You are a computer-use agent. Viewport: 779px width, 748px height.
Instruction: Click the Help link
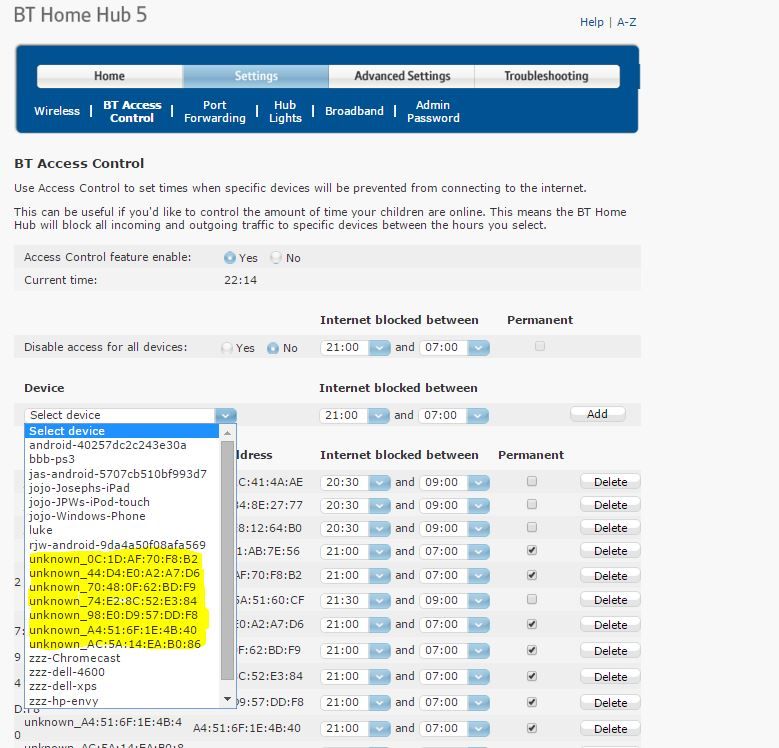[x=592, y=22]
